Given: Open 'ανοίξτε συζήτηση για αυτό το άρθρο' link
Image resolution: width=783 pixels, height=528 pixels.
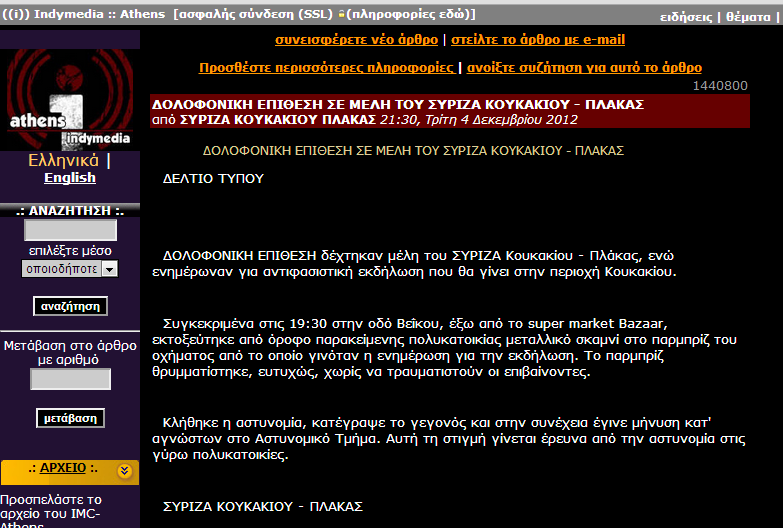Looking at the screenshot, I should [583, 68].
